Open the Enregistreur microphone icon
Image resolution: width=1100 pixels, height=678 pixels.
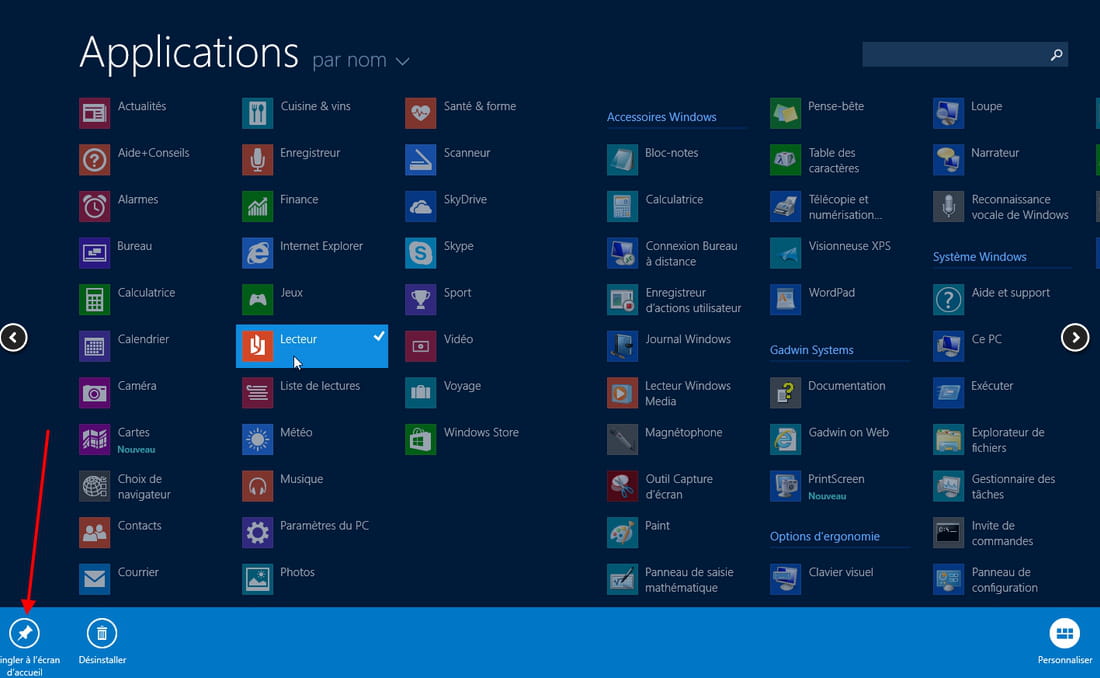coord(257,159)
